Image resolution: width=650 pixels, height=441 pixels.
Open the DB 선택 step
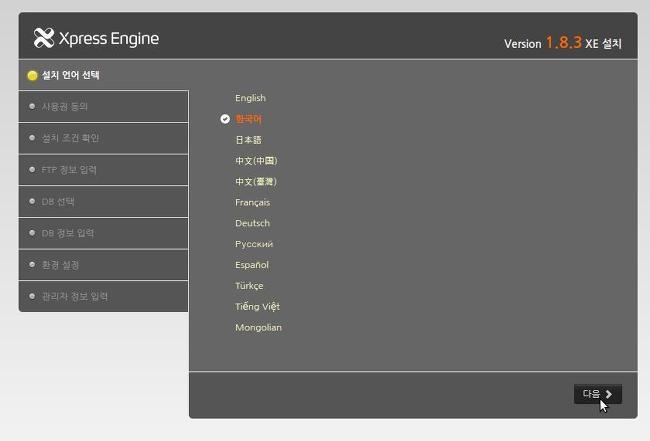pyautogui.click(x=104, y=201)
